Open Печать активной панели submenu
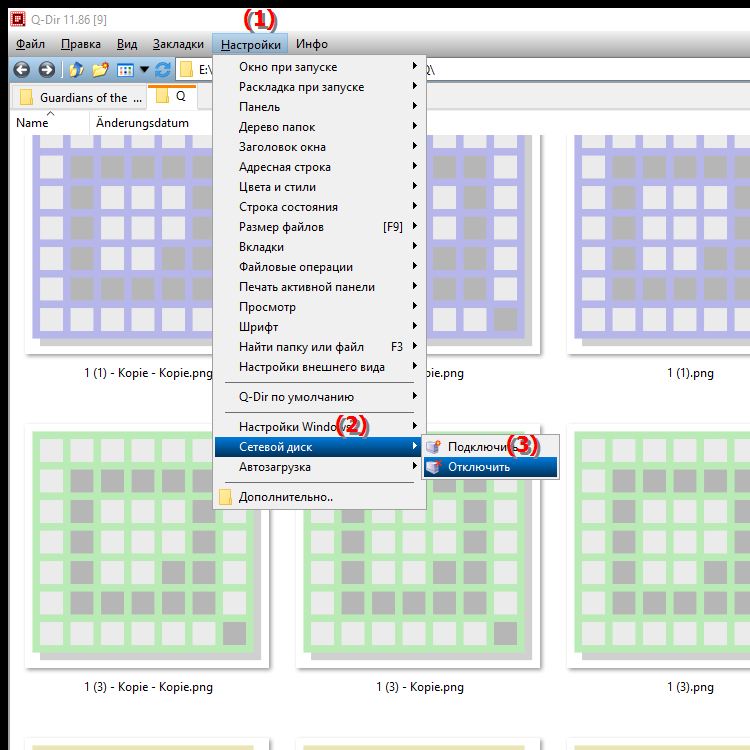Screen dimensions: 750x750 pyautogui.click(x=320, y=287)
